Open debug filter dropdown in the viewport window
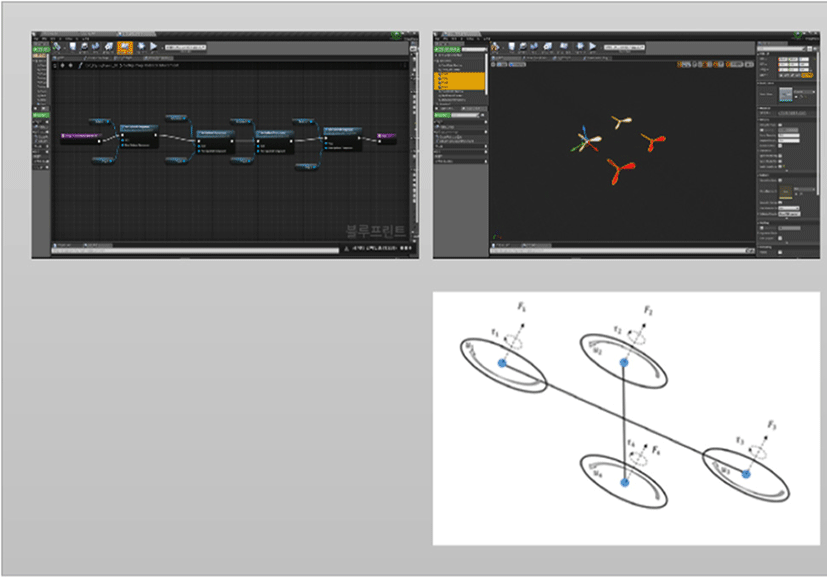Image resolution: width=827 pixels, height=577 pixels. 624,47
